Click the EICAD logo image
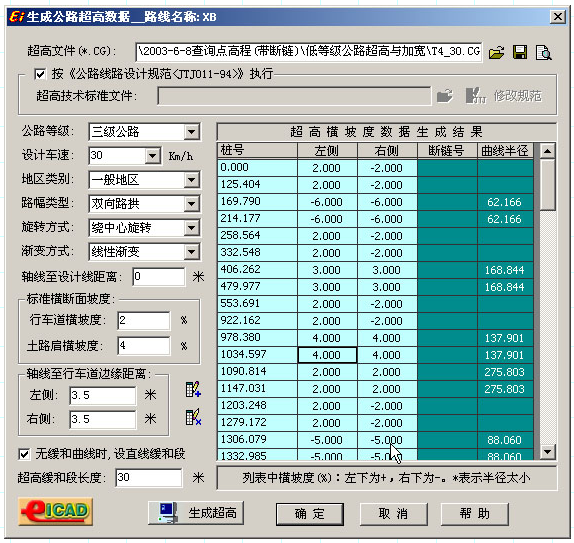 (x=55, y=512)
